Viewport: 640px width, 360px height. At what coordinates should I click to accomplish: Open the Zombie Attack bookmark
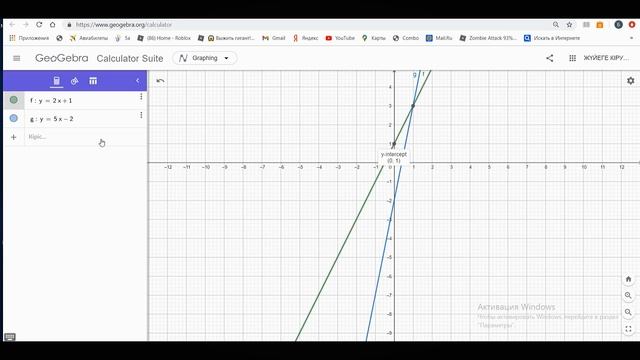click(488, 38)
